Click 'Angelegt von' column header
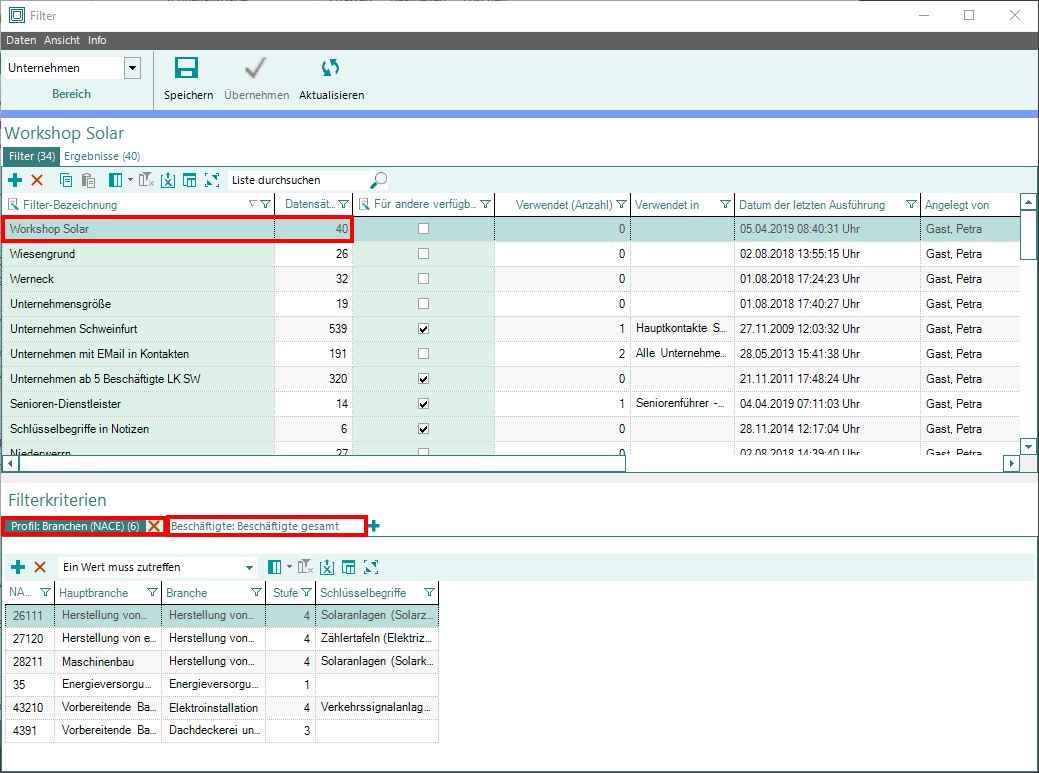 click(957, 205)
